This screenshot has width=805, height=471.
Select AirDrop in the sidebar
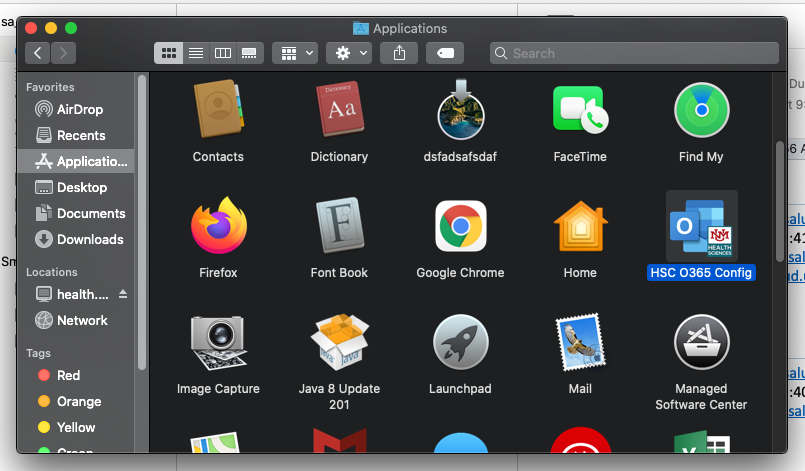tap(80, 109)
